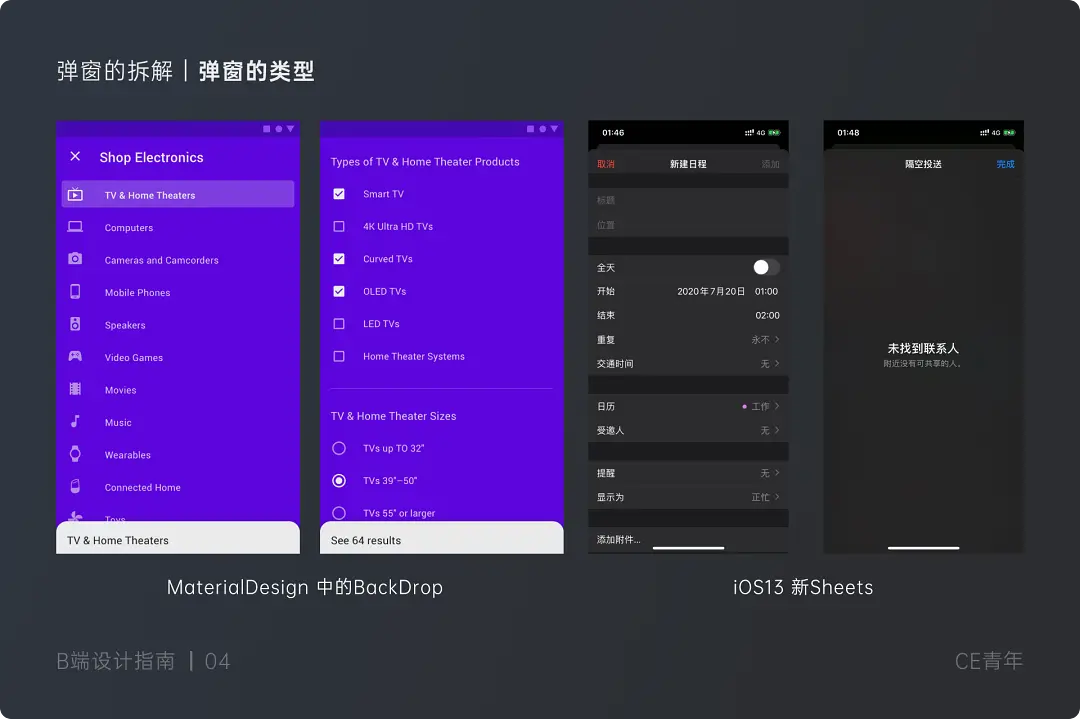Select the Wearables watch icon

pyautogui.click(x=74, y=455)
